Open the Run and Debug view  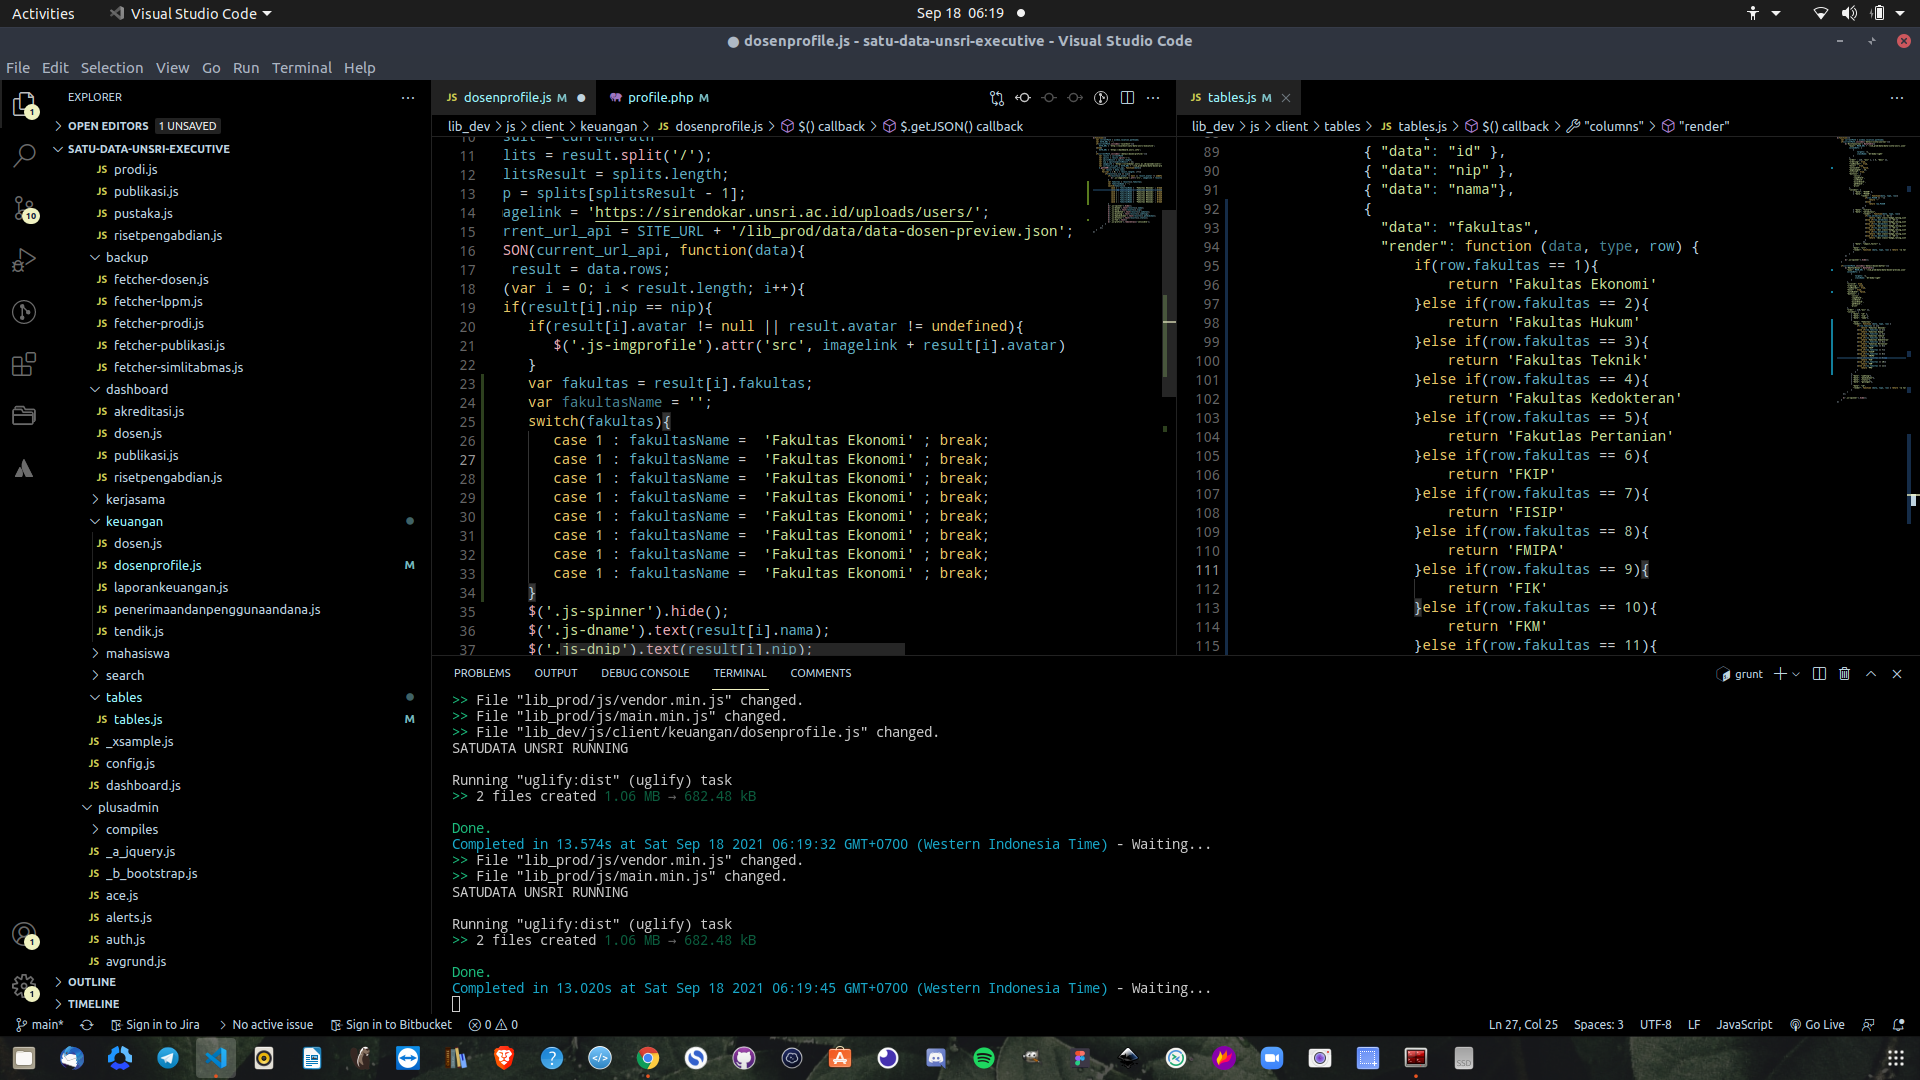[24, 260]
